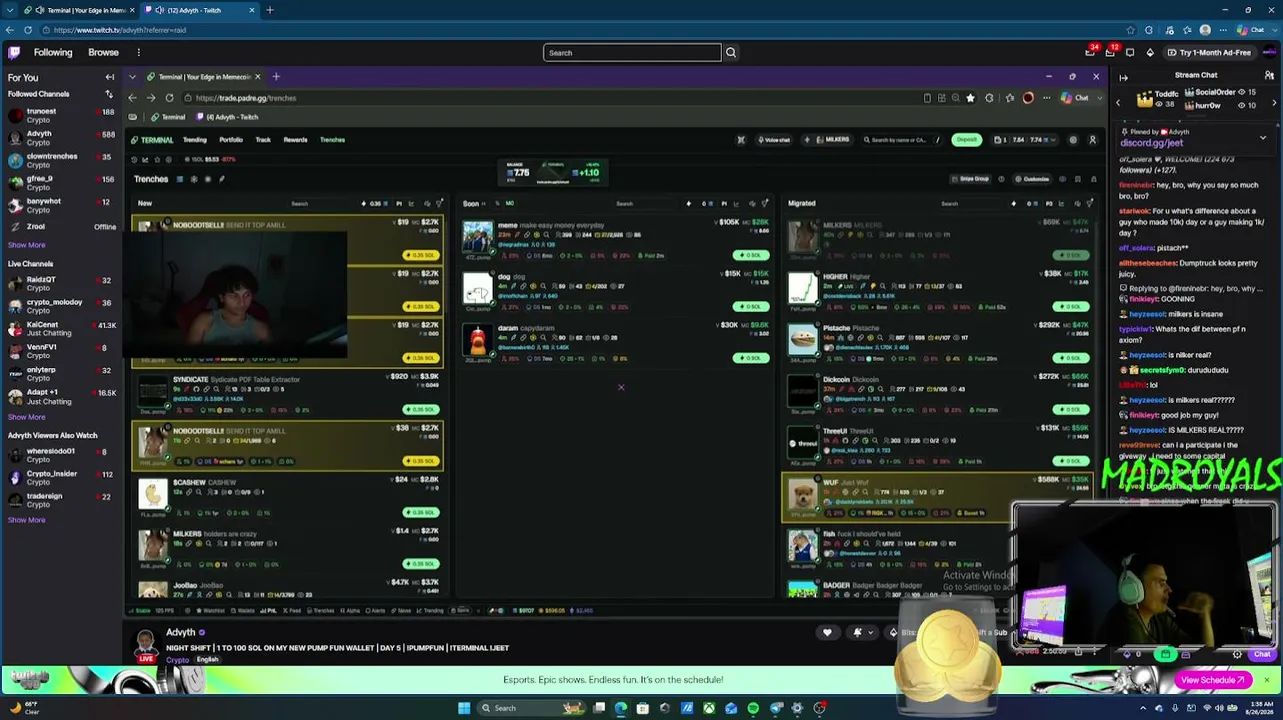Expand Show More under Advyth Viewers Also Watch
Viewport: 1283px width, 720px height.
27,520
